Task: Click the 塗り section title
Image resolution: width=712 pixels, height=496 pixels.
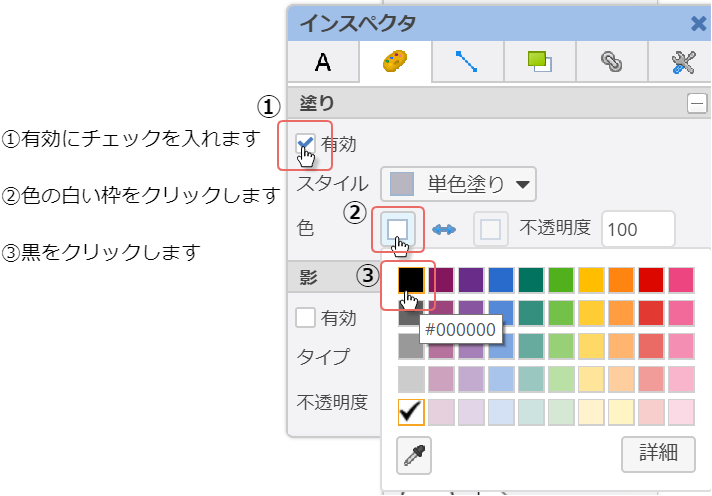Action: [x=317, y=104]
